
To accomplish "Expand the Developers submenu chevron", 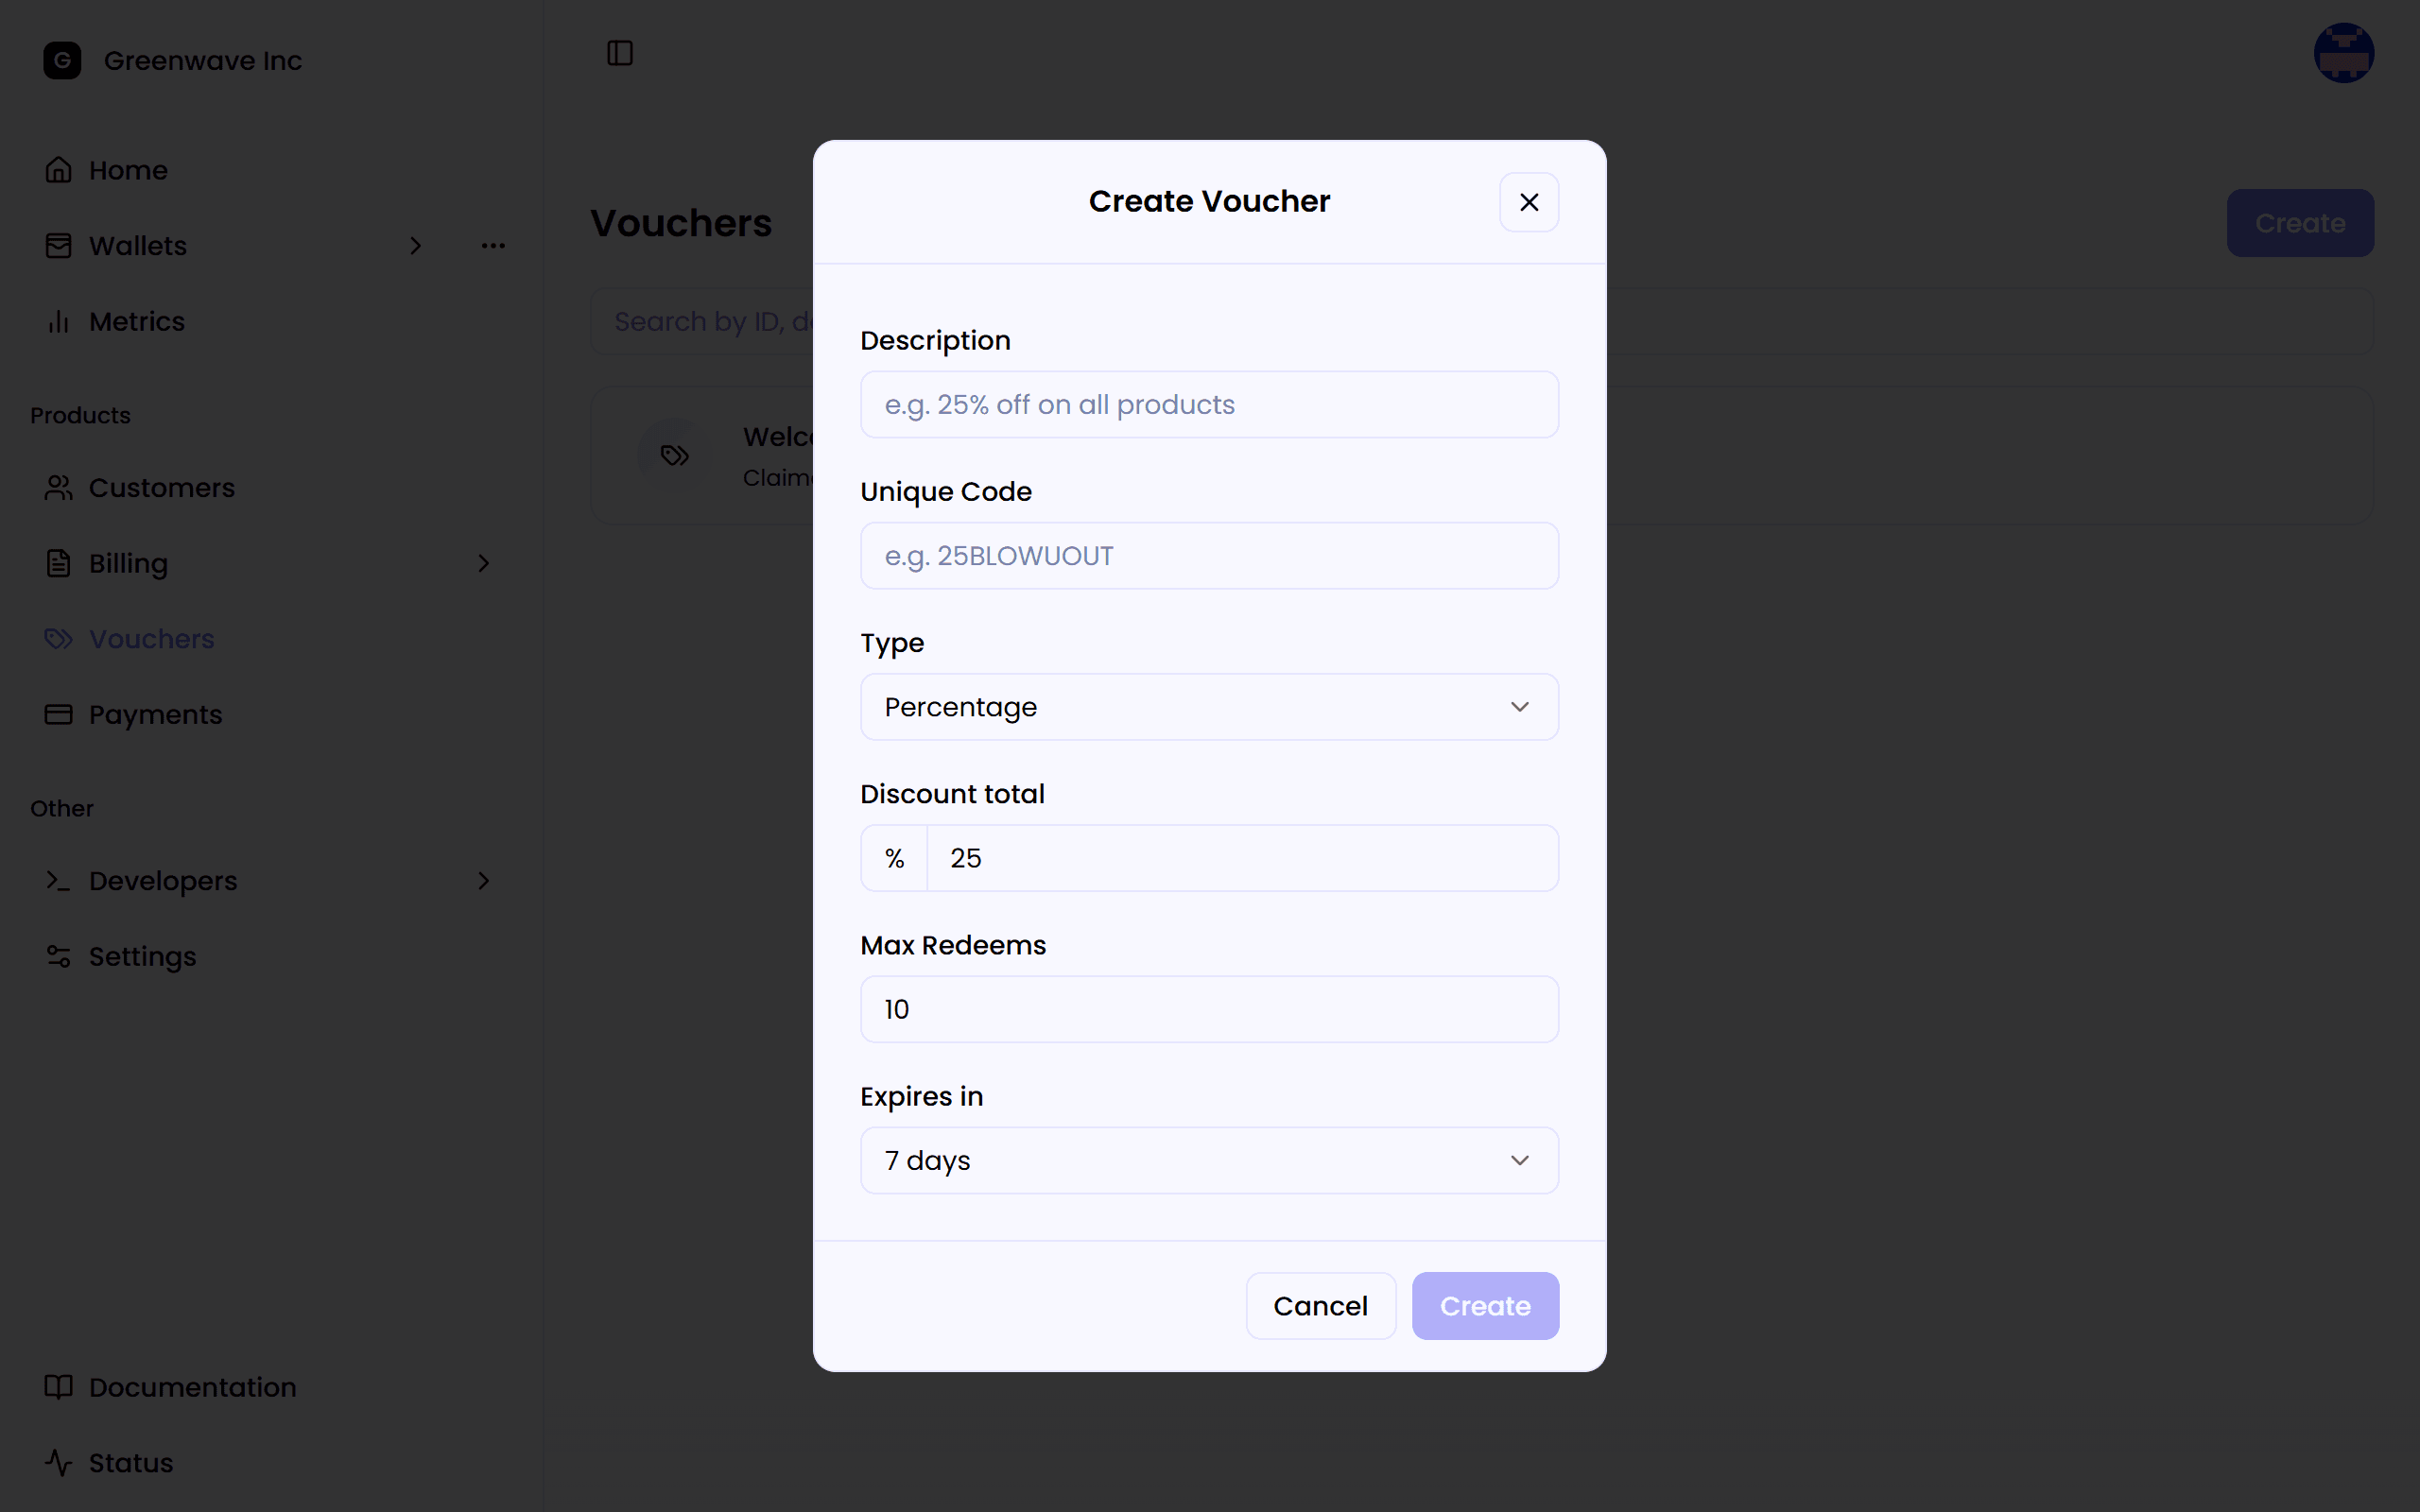I will [484, 881].
